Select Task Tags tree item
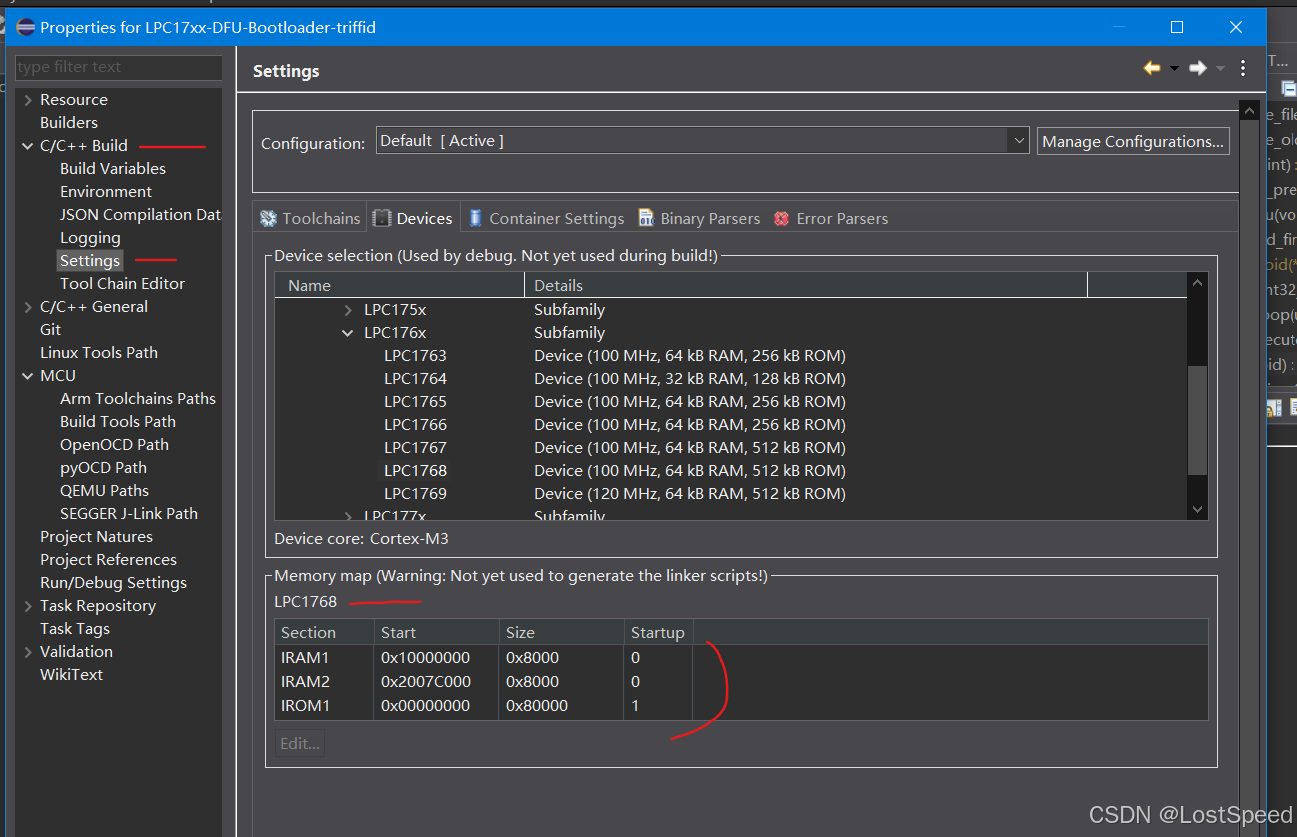Viewport: 1297px width, 837px height. tap(75, 629)
